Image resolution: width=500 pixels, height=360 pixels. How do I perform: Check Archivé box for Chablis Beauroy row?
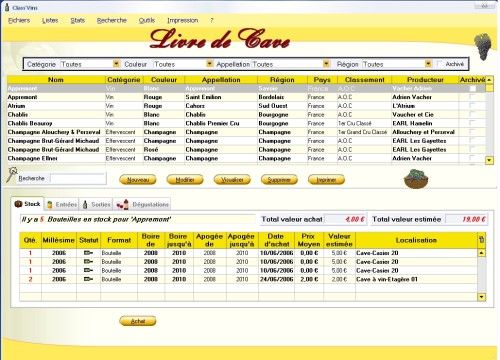472,123
